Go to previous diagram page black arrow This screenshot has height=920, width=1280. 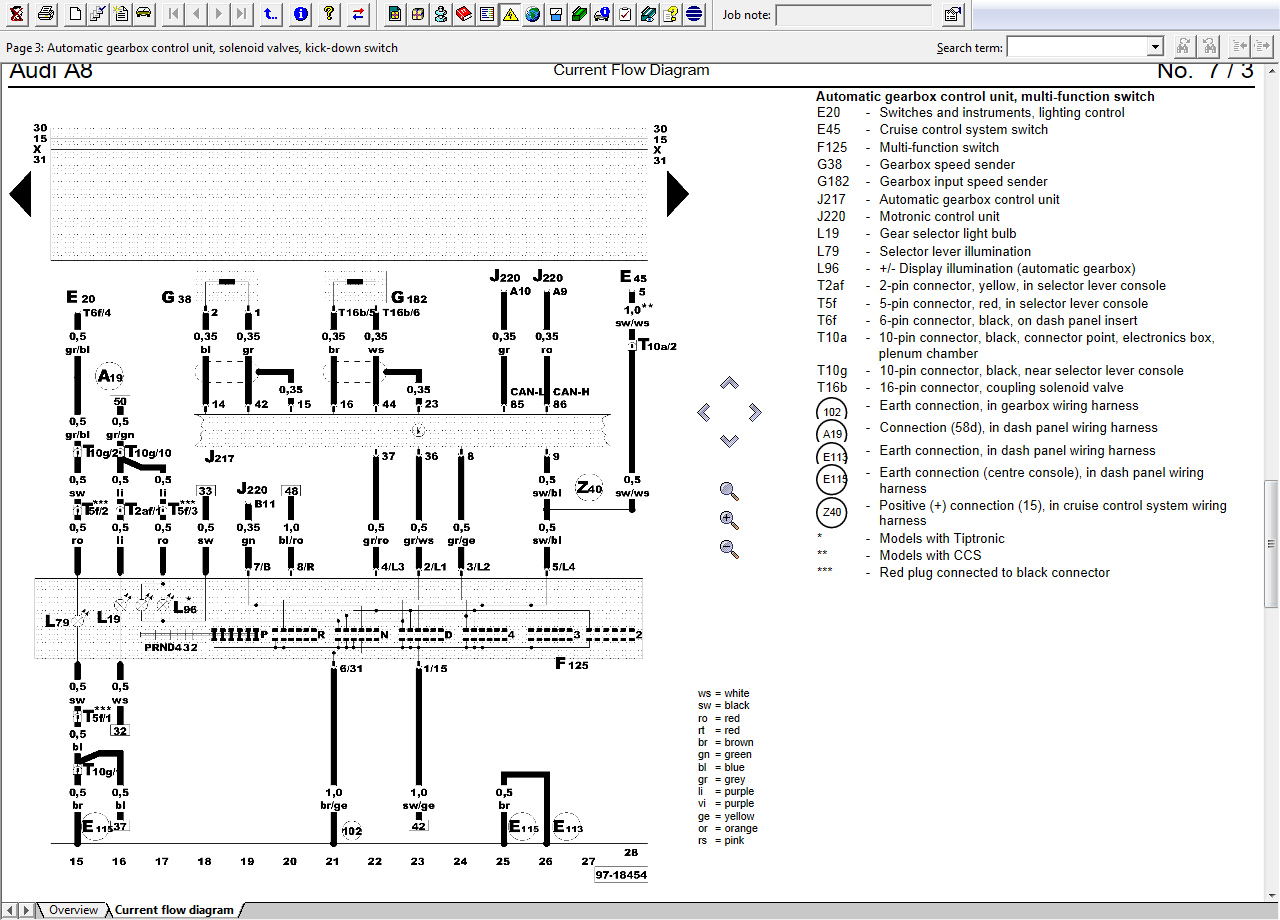(x=21, y=194)
